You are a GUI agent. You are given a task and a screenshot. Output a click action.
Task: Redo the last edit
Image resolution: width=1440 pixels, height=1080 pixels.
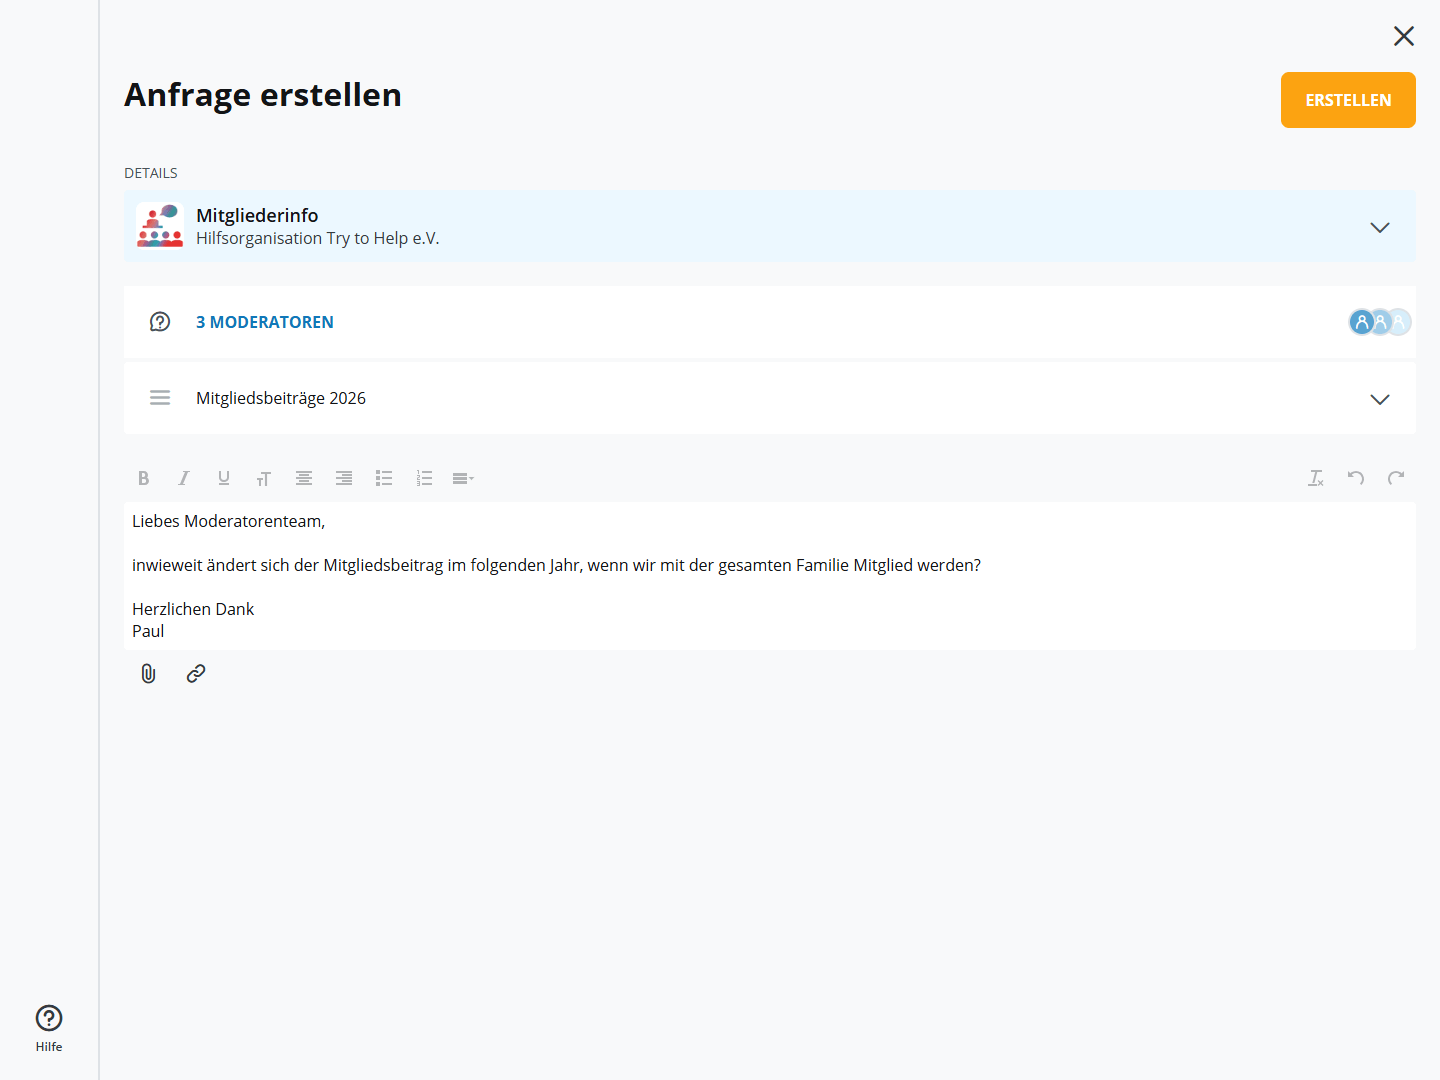pos(1396,478)
